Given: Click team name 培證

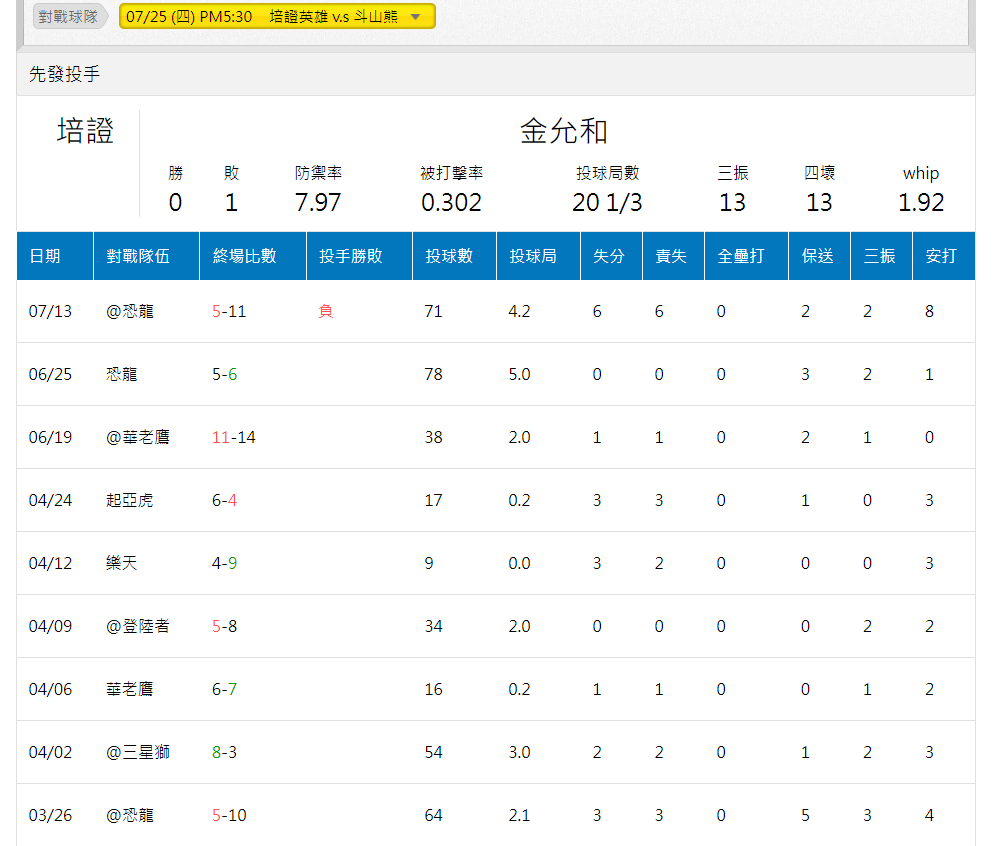Looking at the screenshot, I should coord(85,131).
